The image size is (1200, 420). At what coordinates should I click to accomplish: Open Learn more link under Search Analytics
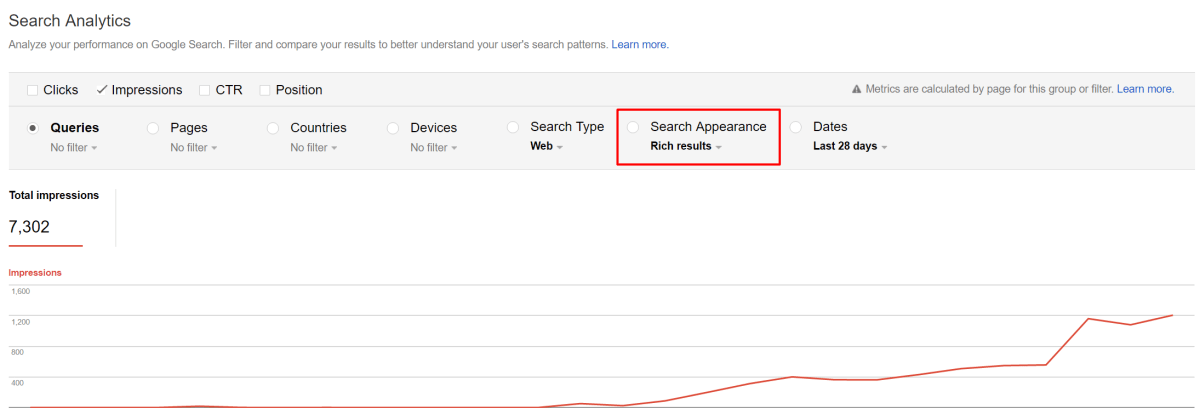point(639,45)
